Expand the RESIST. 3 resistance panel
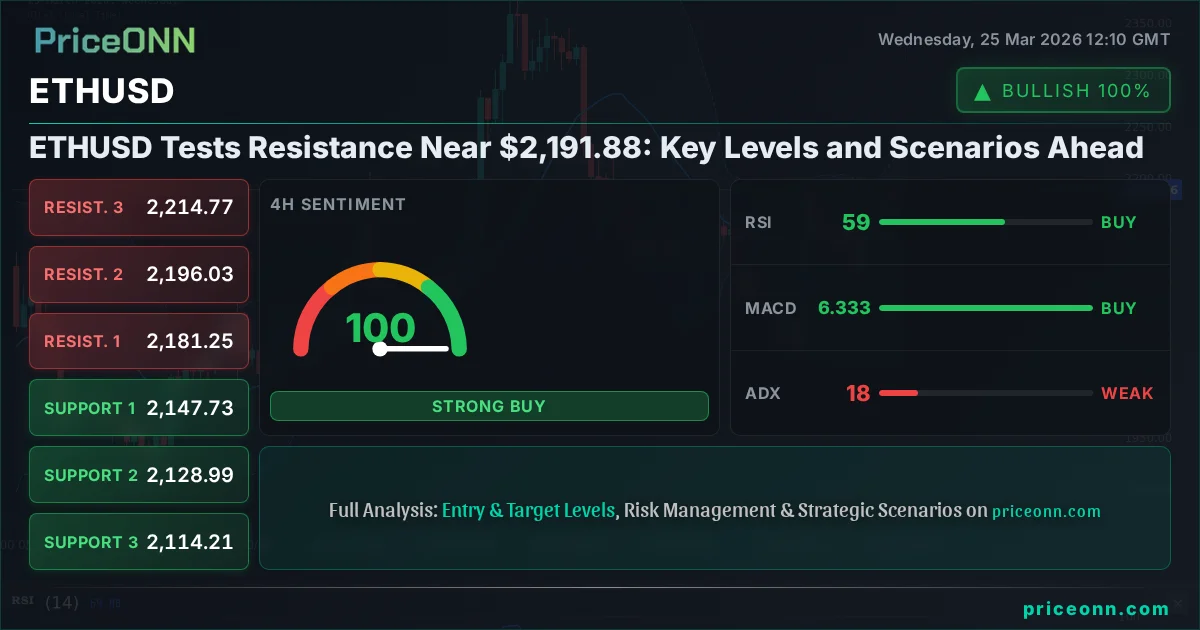Screen dimensions: 1200x630 click(x=138, y=207)
